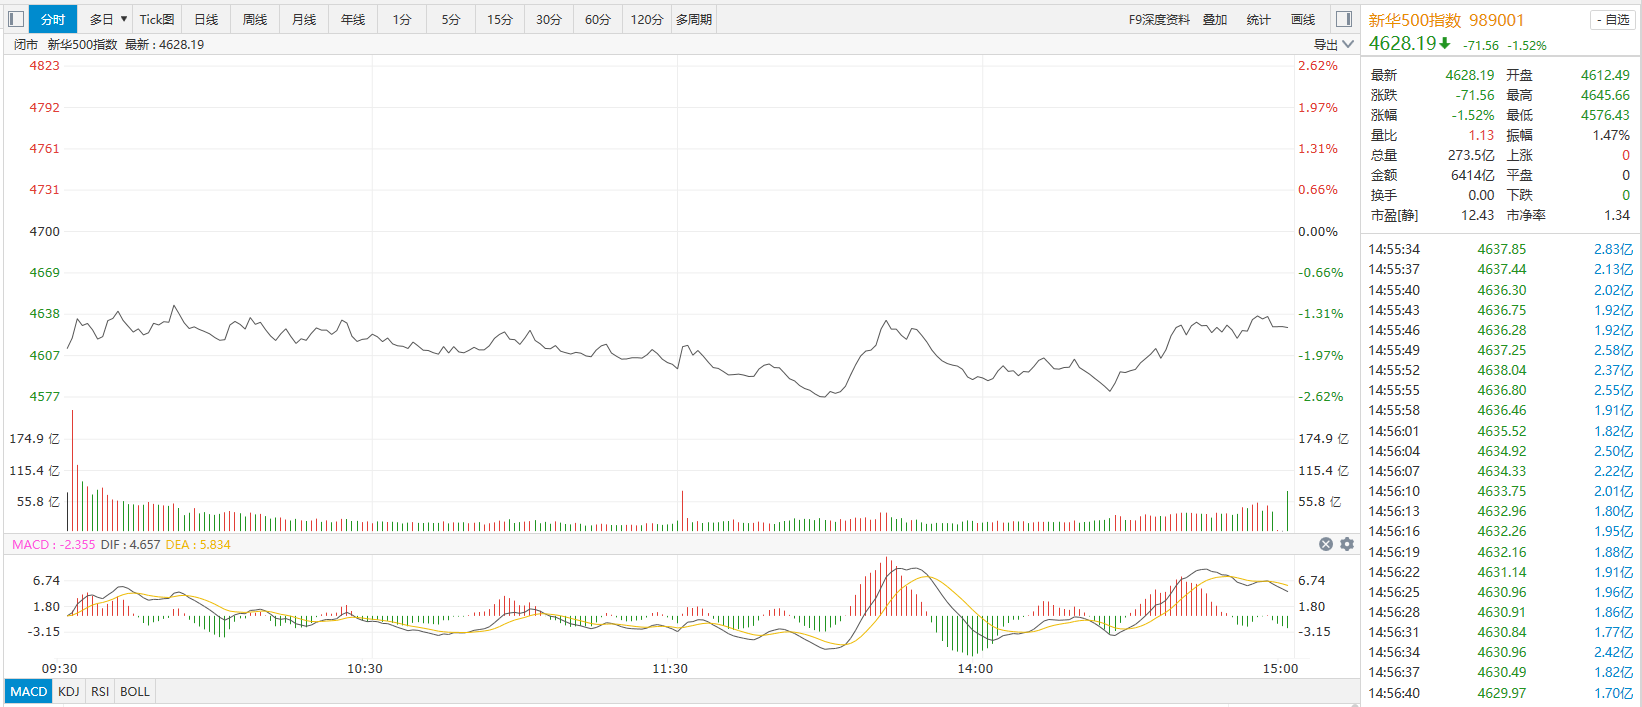Click the DIF : 4.657 readout

130,544
